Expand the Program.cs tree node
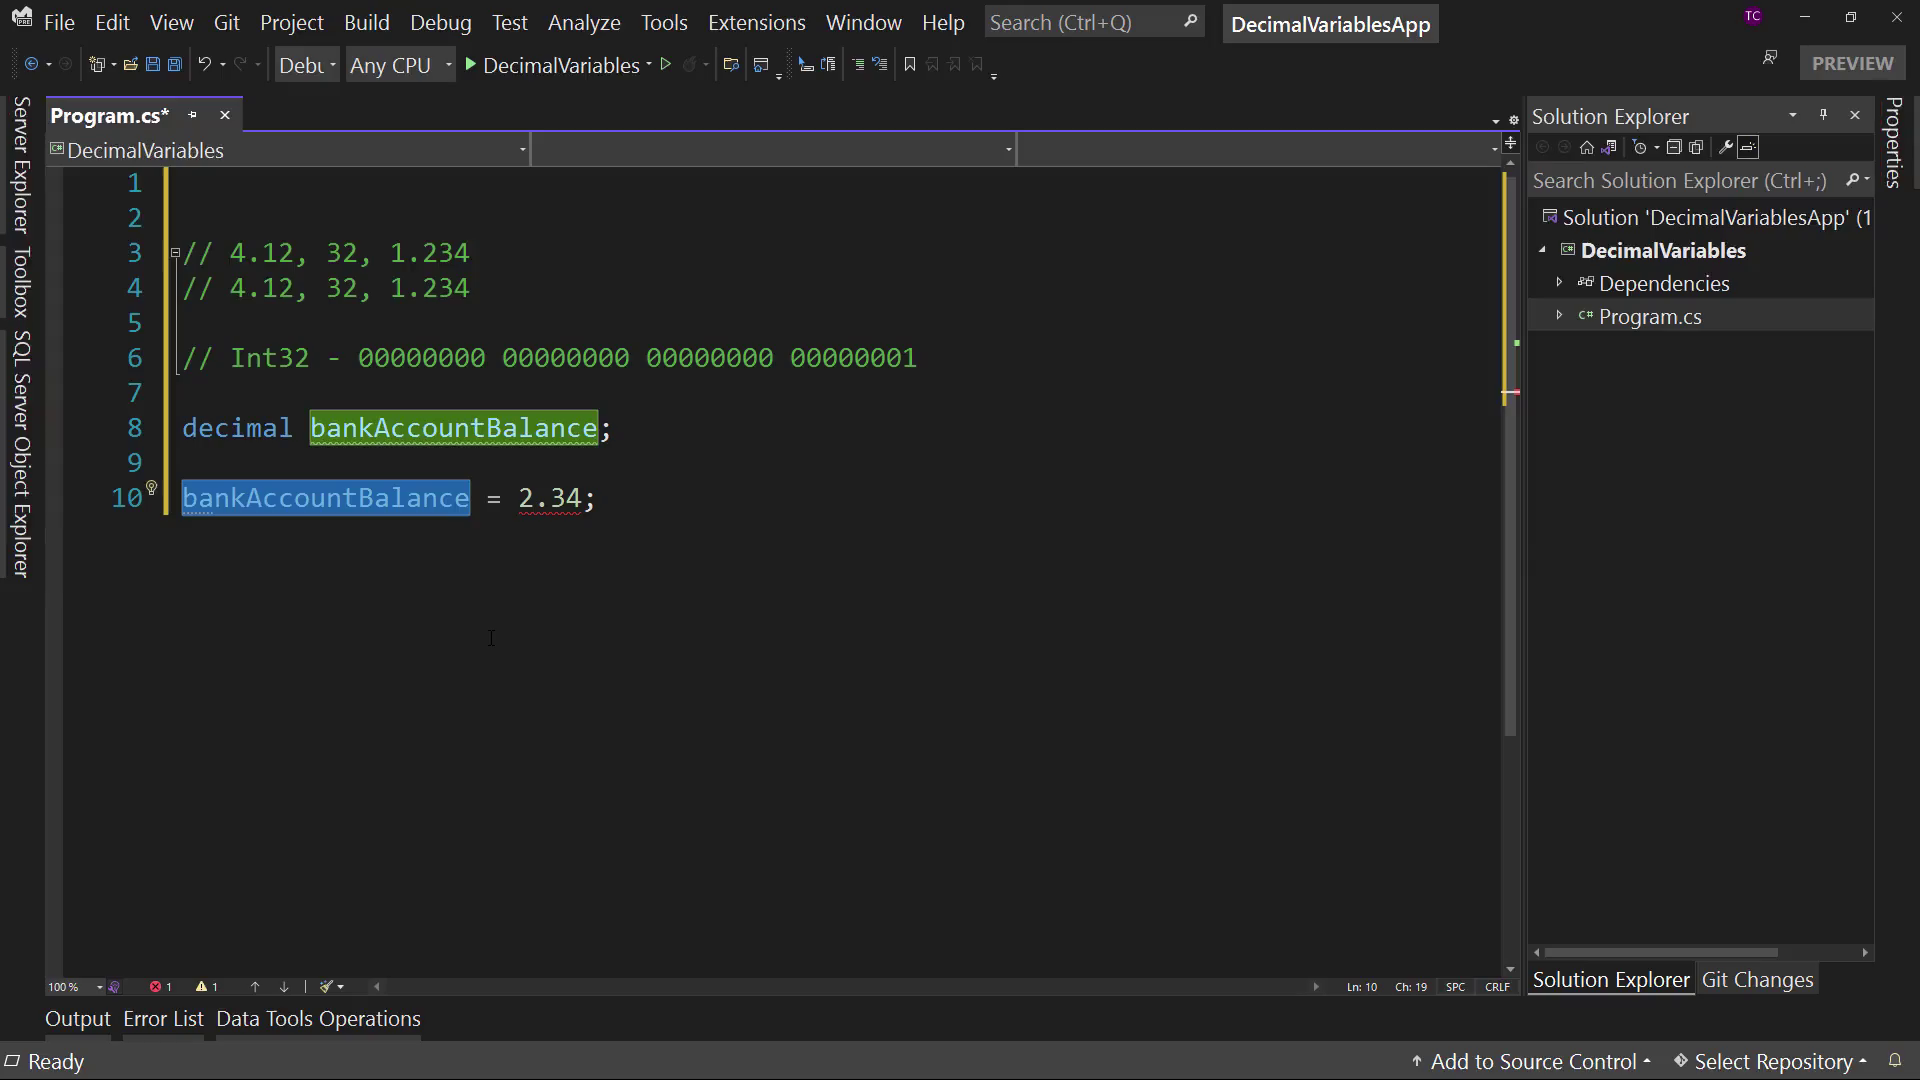 (x=1559, y=316)
